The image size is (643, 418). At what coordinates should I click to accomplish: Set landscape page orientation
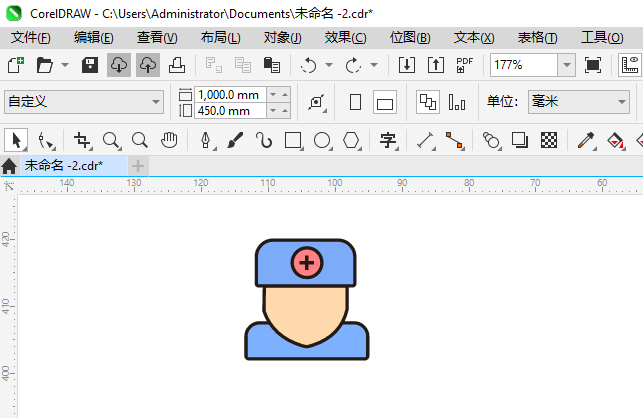click(385, 102)
